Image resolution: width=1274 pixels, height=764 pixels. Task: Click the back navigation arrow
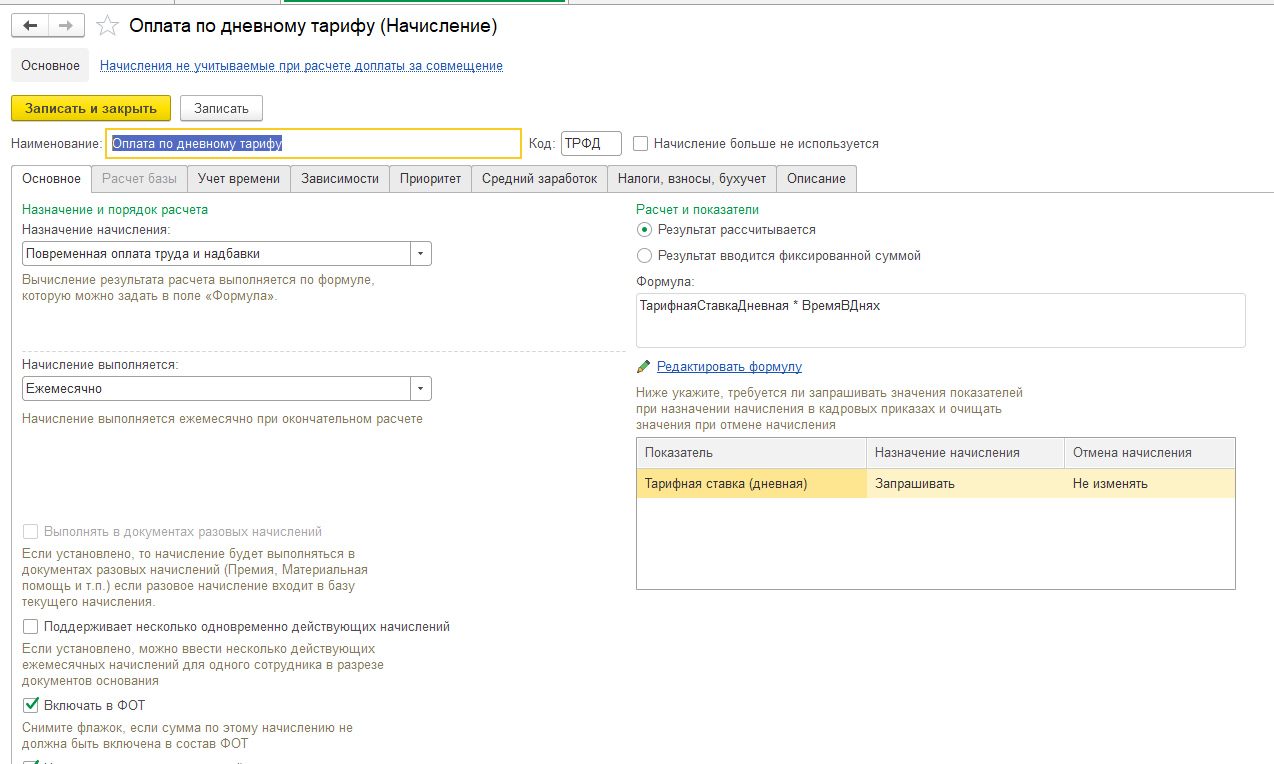coord(30,26)
